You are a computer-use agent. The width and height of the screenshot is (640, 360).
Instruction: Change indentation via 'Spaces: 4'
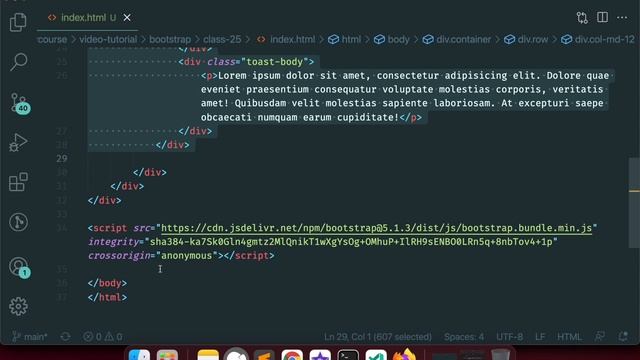click(464, 337)
